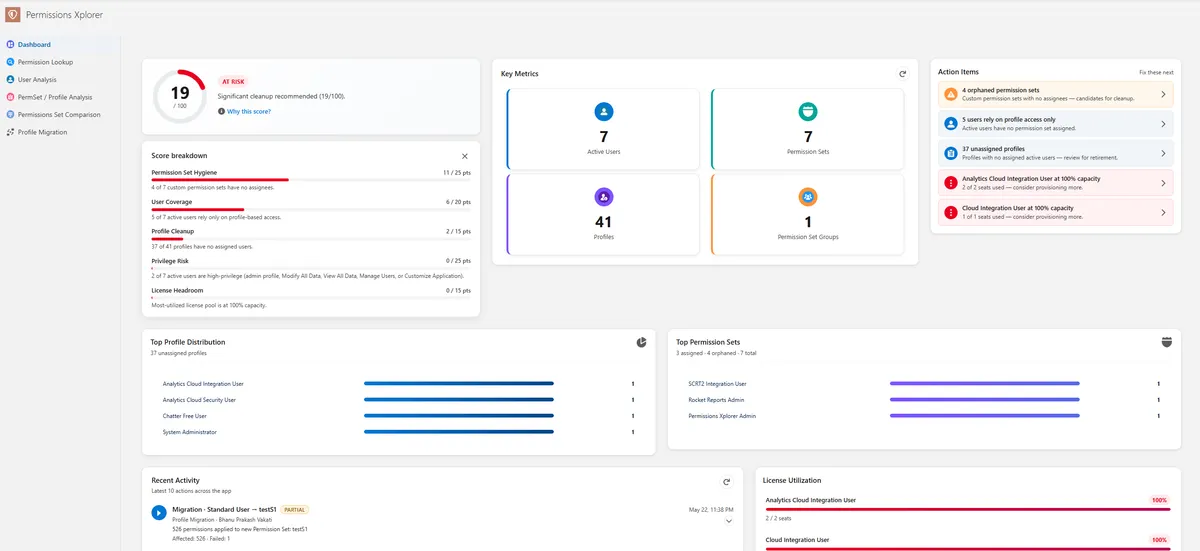Expand the '37 unassigned profiles' action item
Screen dimensions: 1200x551
(x=1163, y=153)
